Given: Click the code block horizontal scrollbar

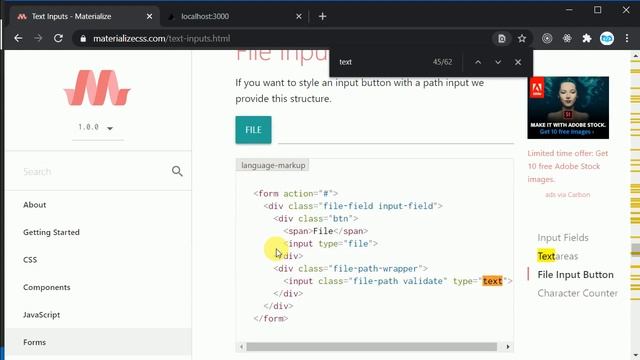Looking at the screenshot, I should click(371, 347).
